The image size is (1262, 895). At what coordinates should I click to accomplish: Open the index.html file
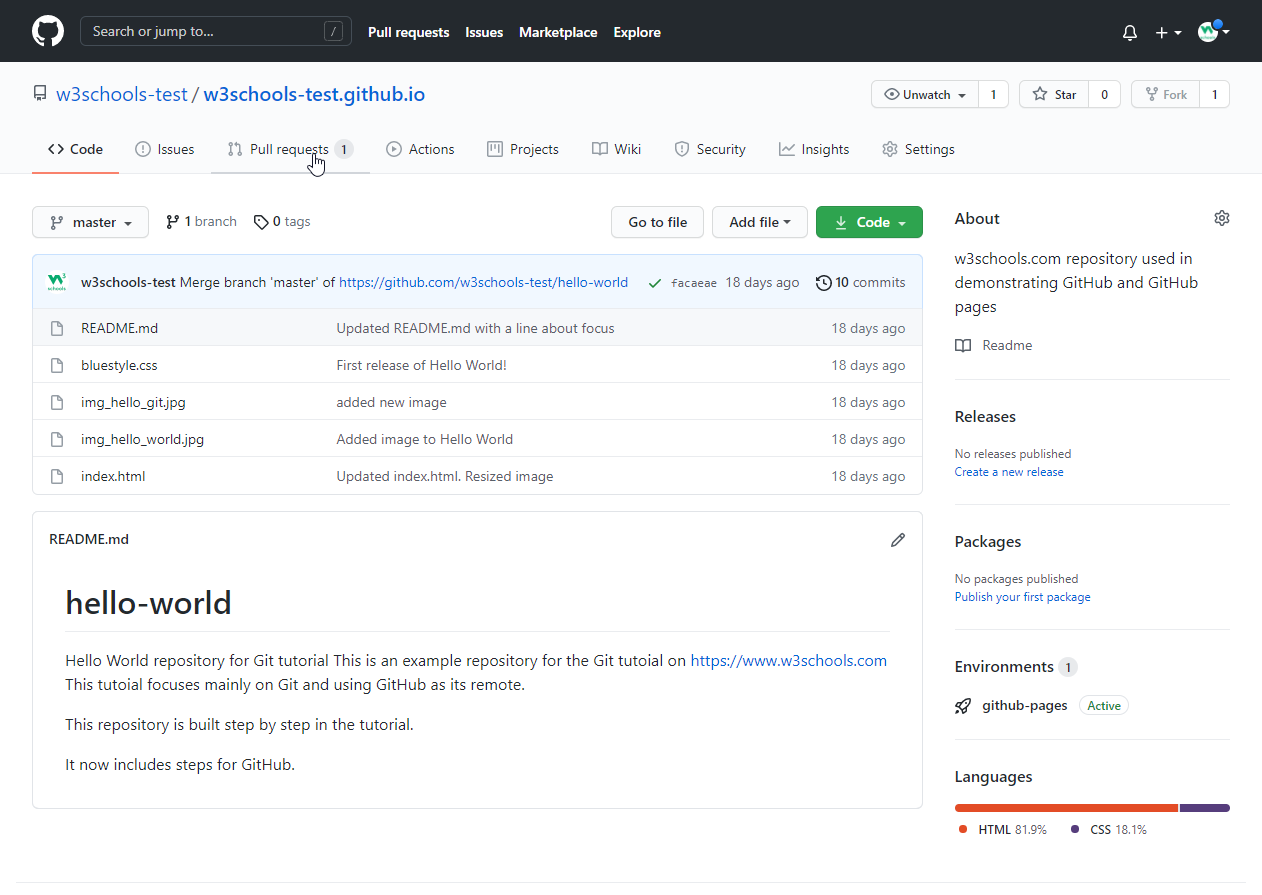click(x=113, y=476)
